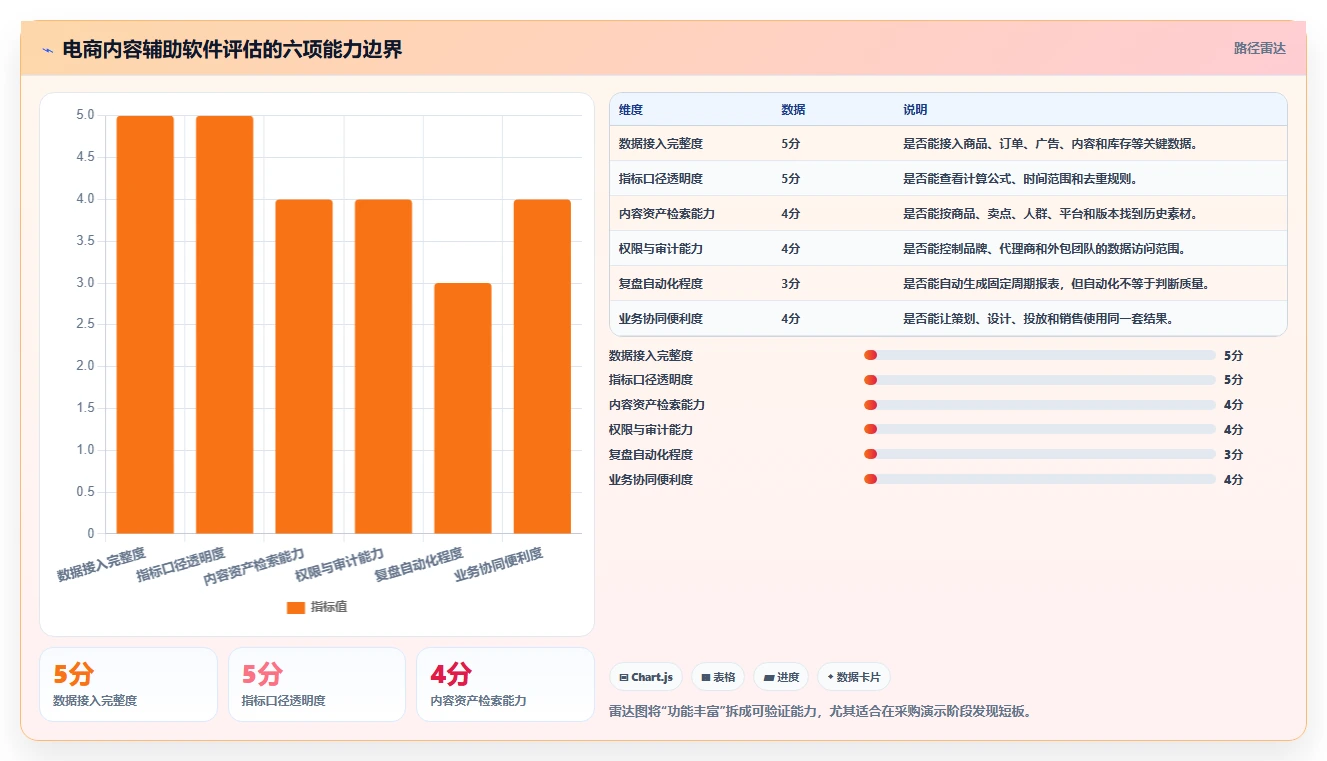The width and height of the screenshot is (1327, 761).
Task: Open the 数据接入完整度 5分 stat card
Action: [128, 684]
